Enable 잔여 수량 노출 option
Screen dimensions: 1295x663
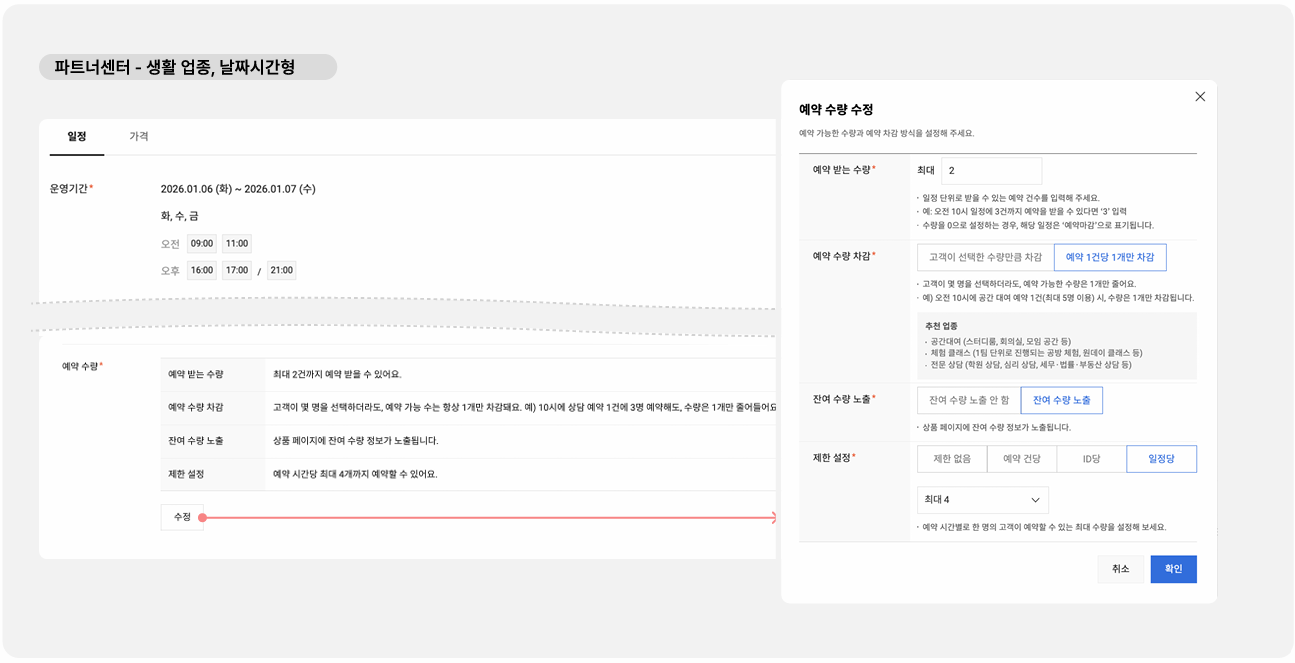point(1061,400)
